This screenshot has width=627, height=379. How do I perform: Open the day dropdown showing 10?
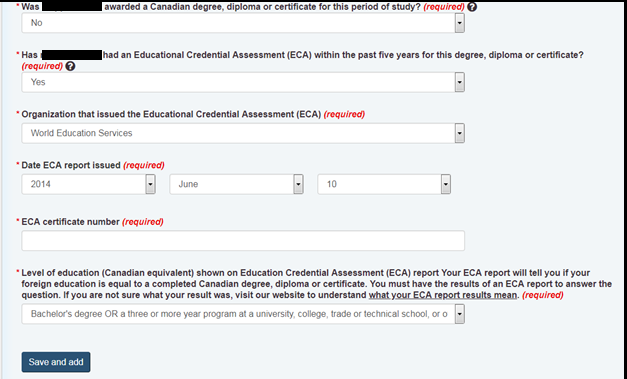click(x=384, y=184)
